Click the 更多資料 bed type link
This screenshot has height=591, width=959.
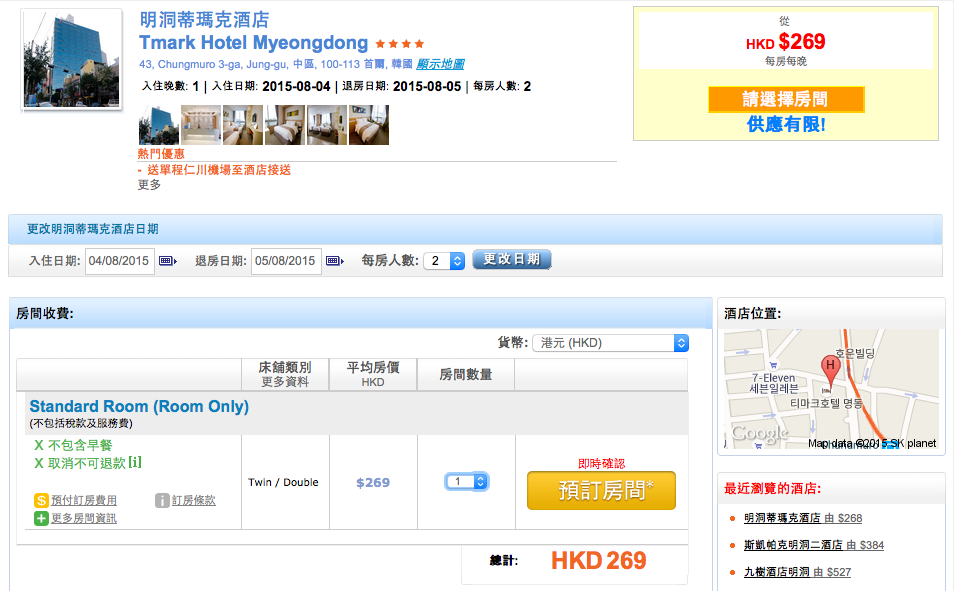pyautogui.click(x=285, y=382)
